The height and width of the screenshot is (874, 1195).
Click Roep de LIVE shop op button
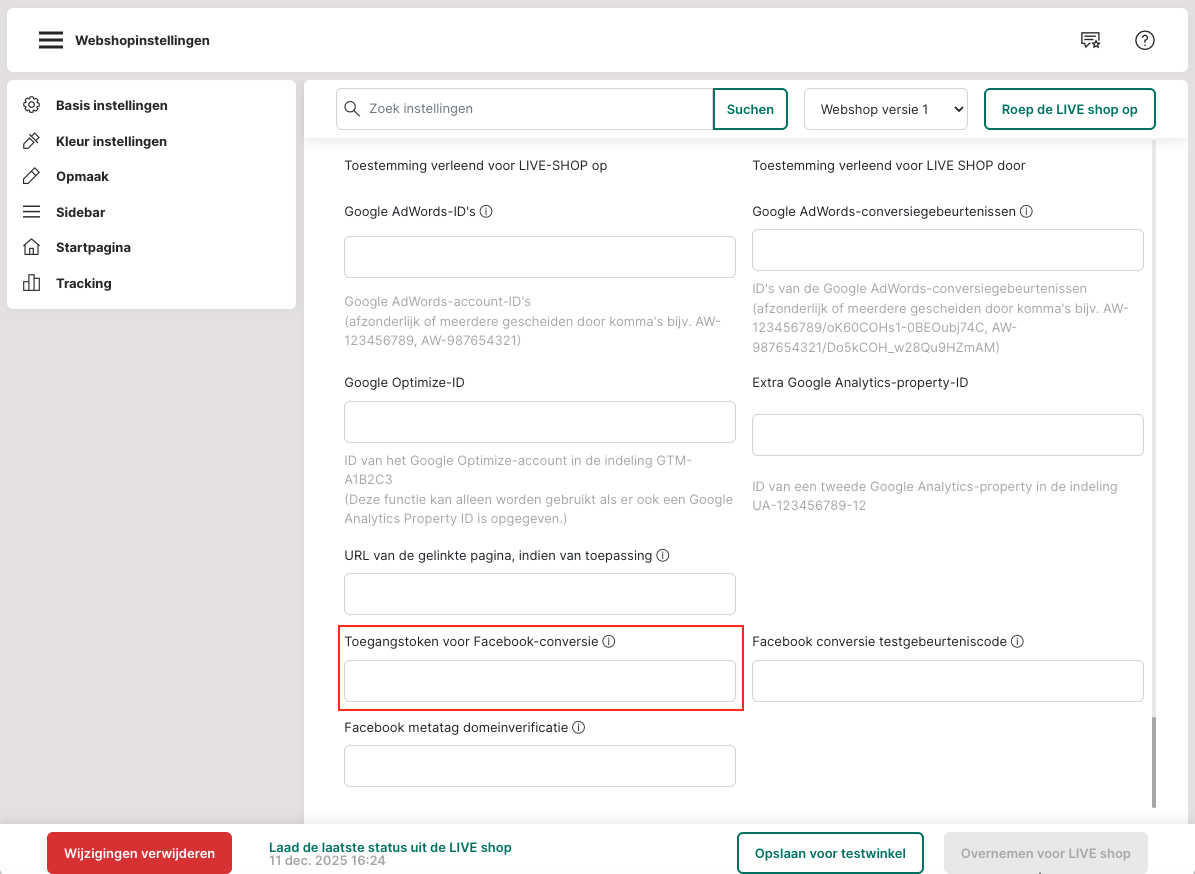point(1069,109)
